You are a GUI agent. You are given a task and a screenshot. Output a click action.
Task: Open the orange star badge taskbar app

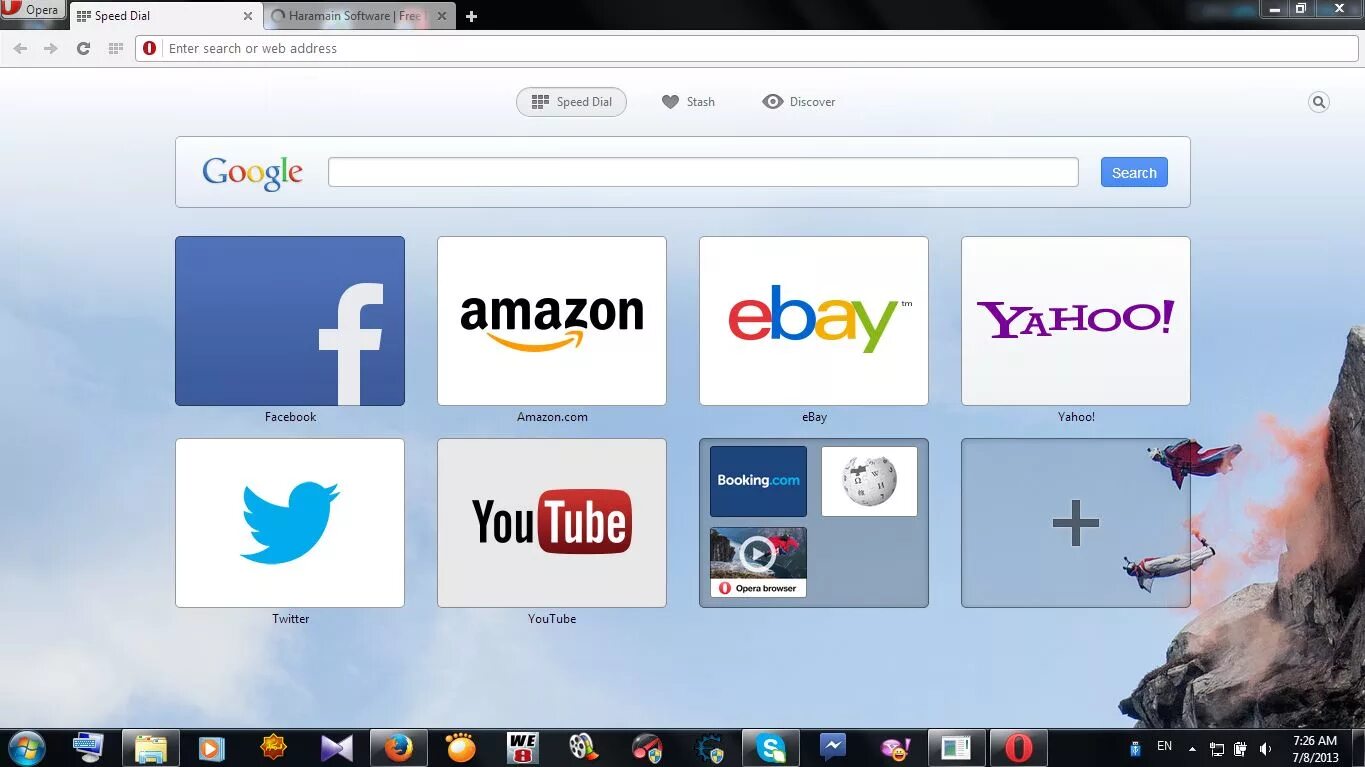pyautogui.click(x=273, y=747)
